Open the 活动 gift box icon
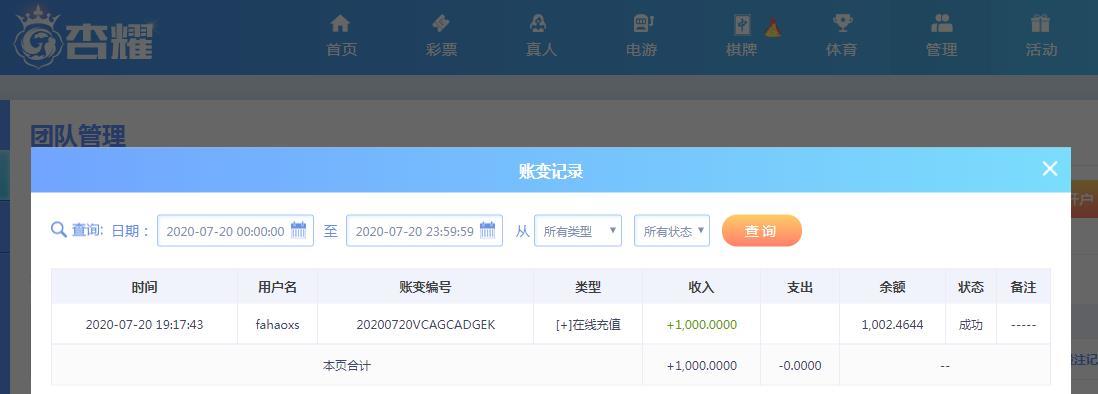 1041,23
